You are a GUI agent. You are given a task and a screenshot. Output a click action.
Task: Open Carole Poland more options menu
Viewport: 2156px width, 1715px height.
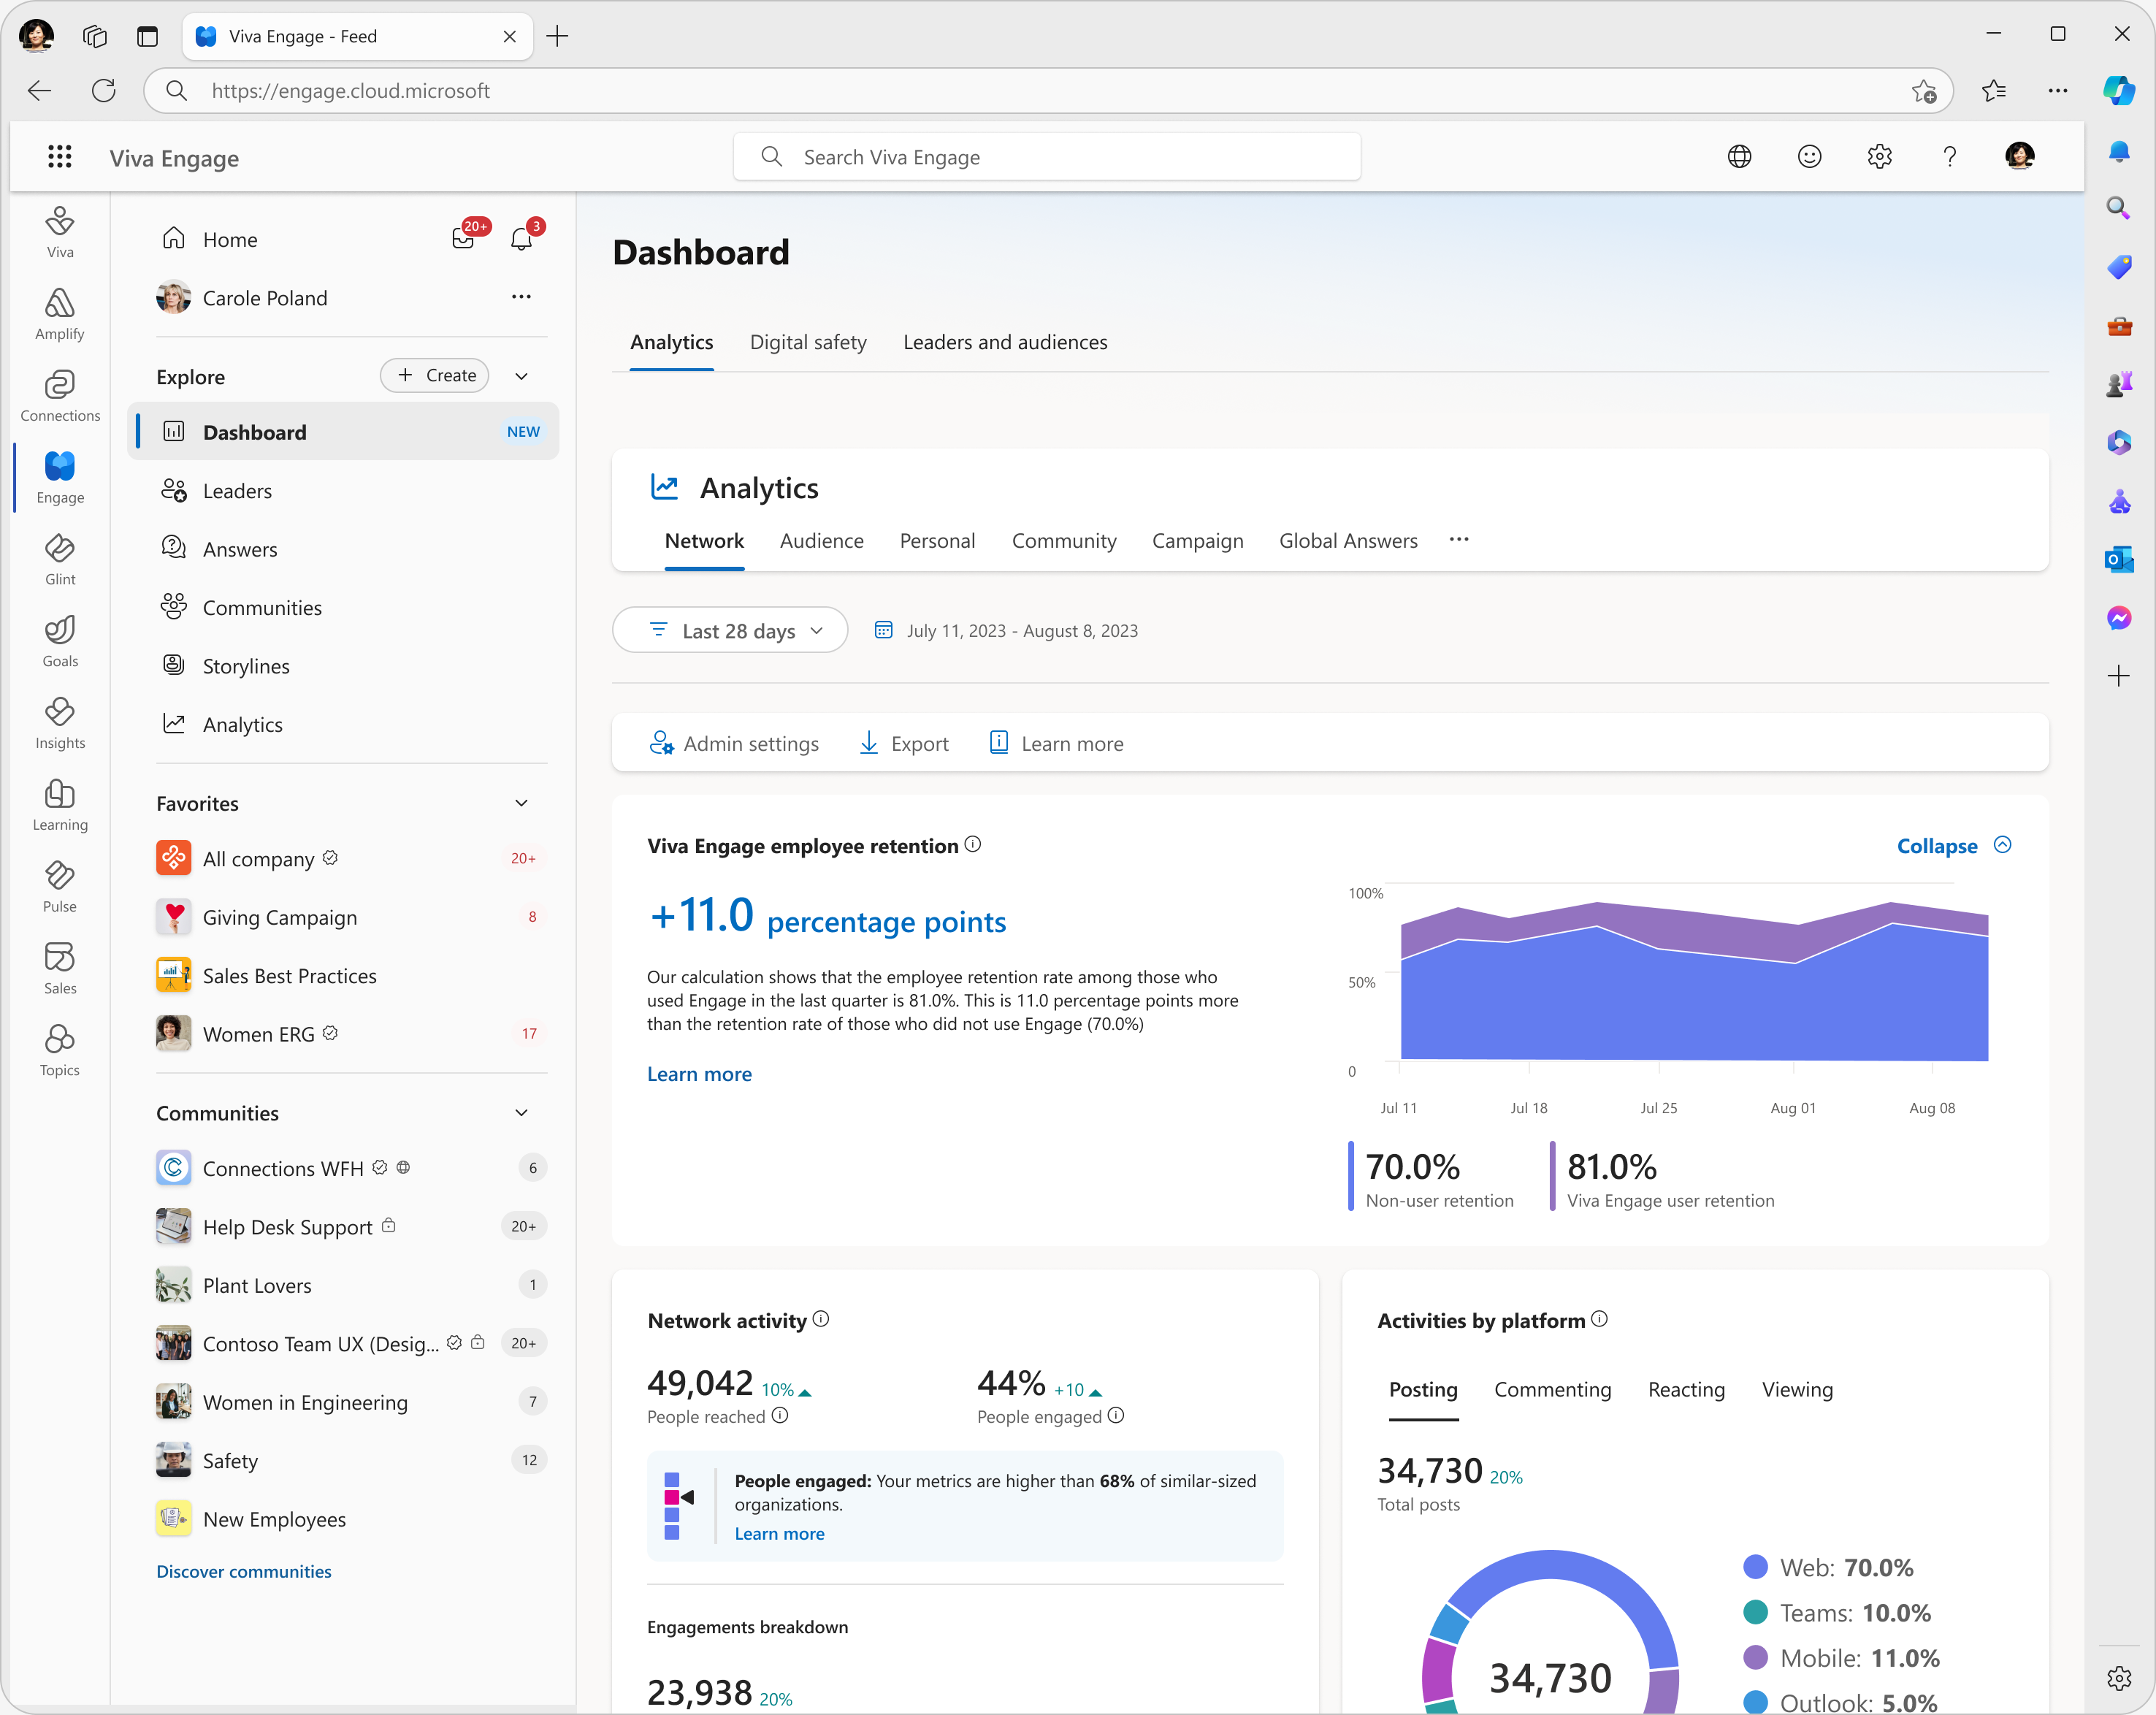[x=521, y=297]
